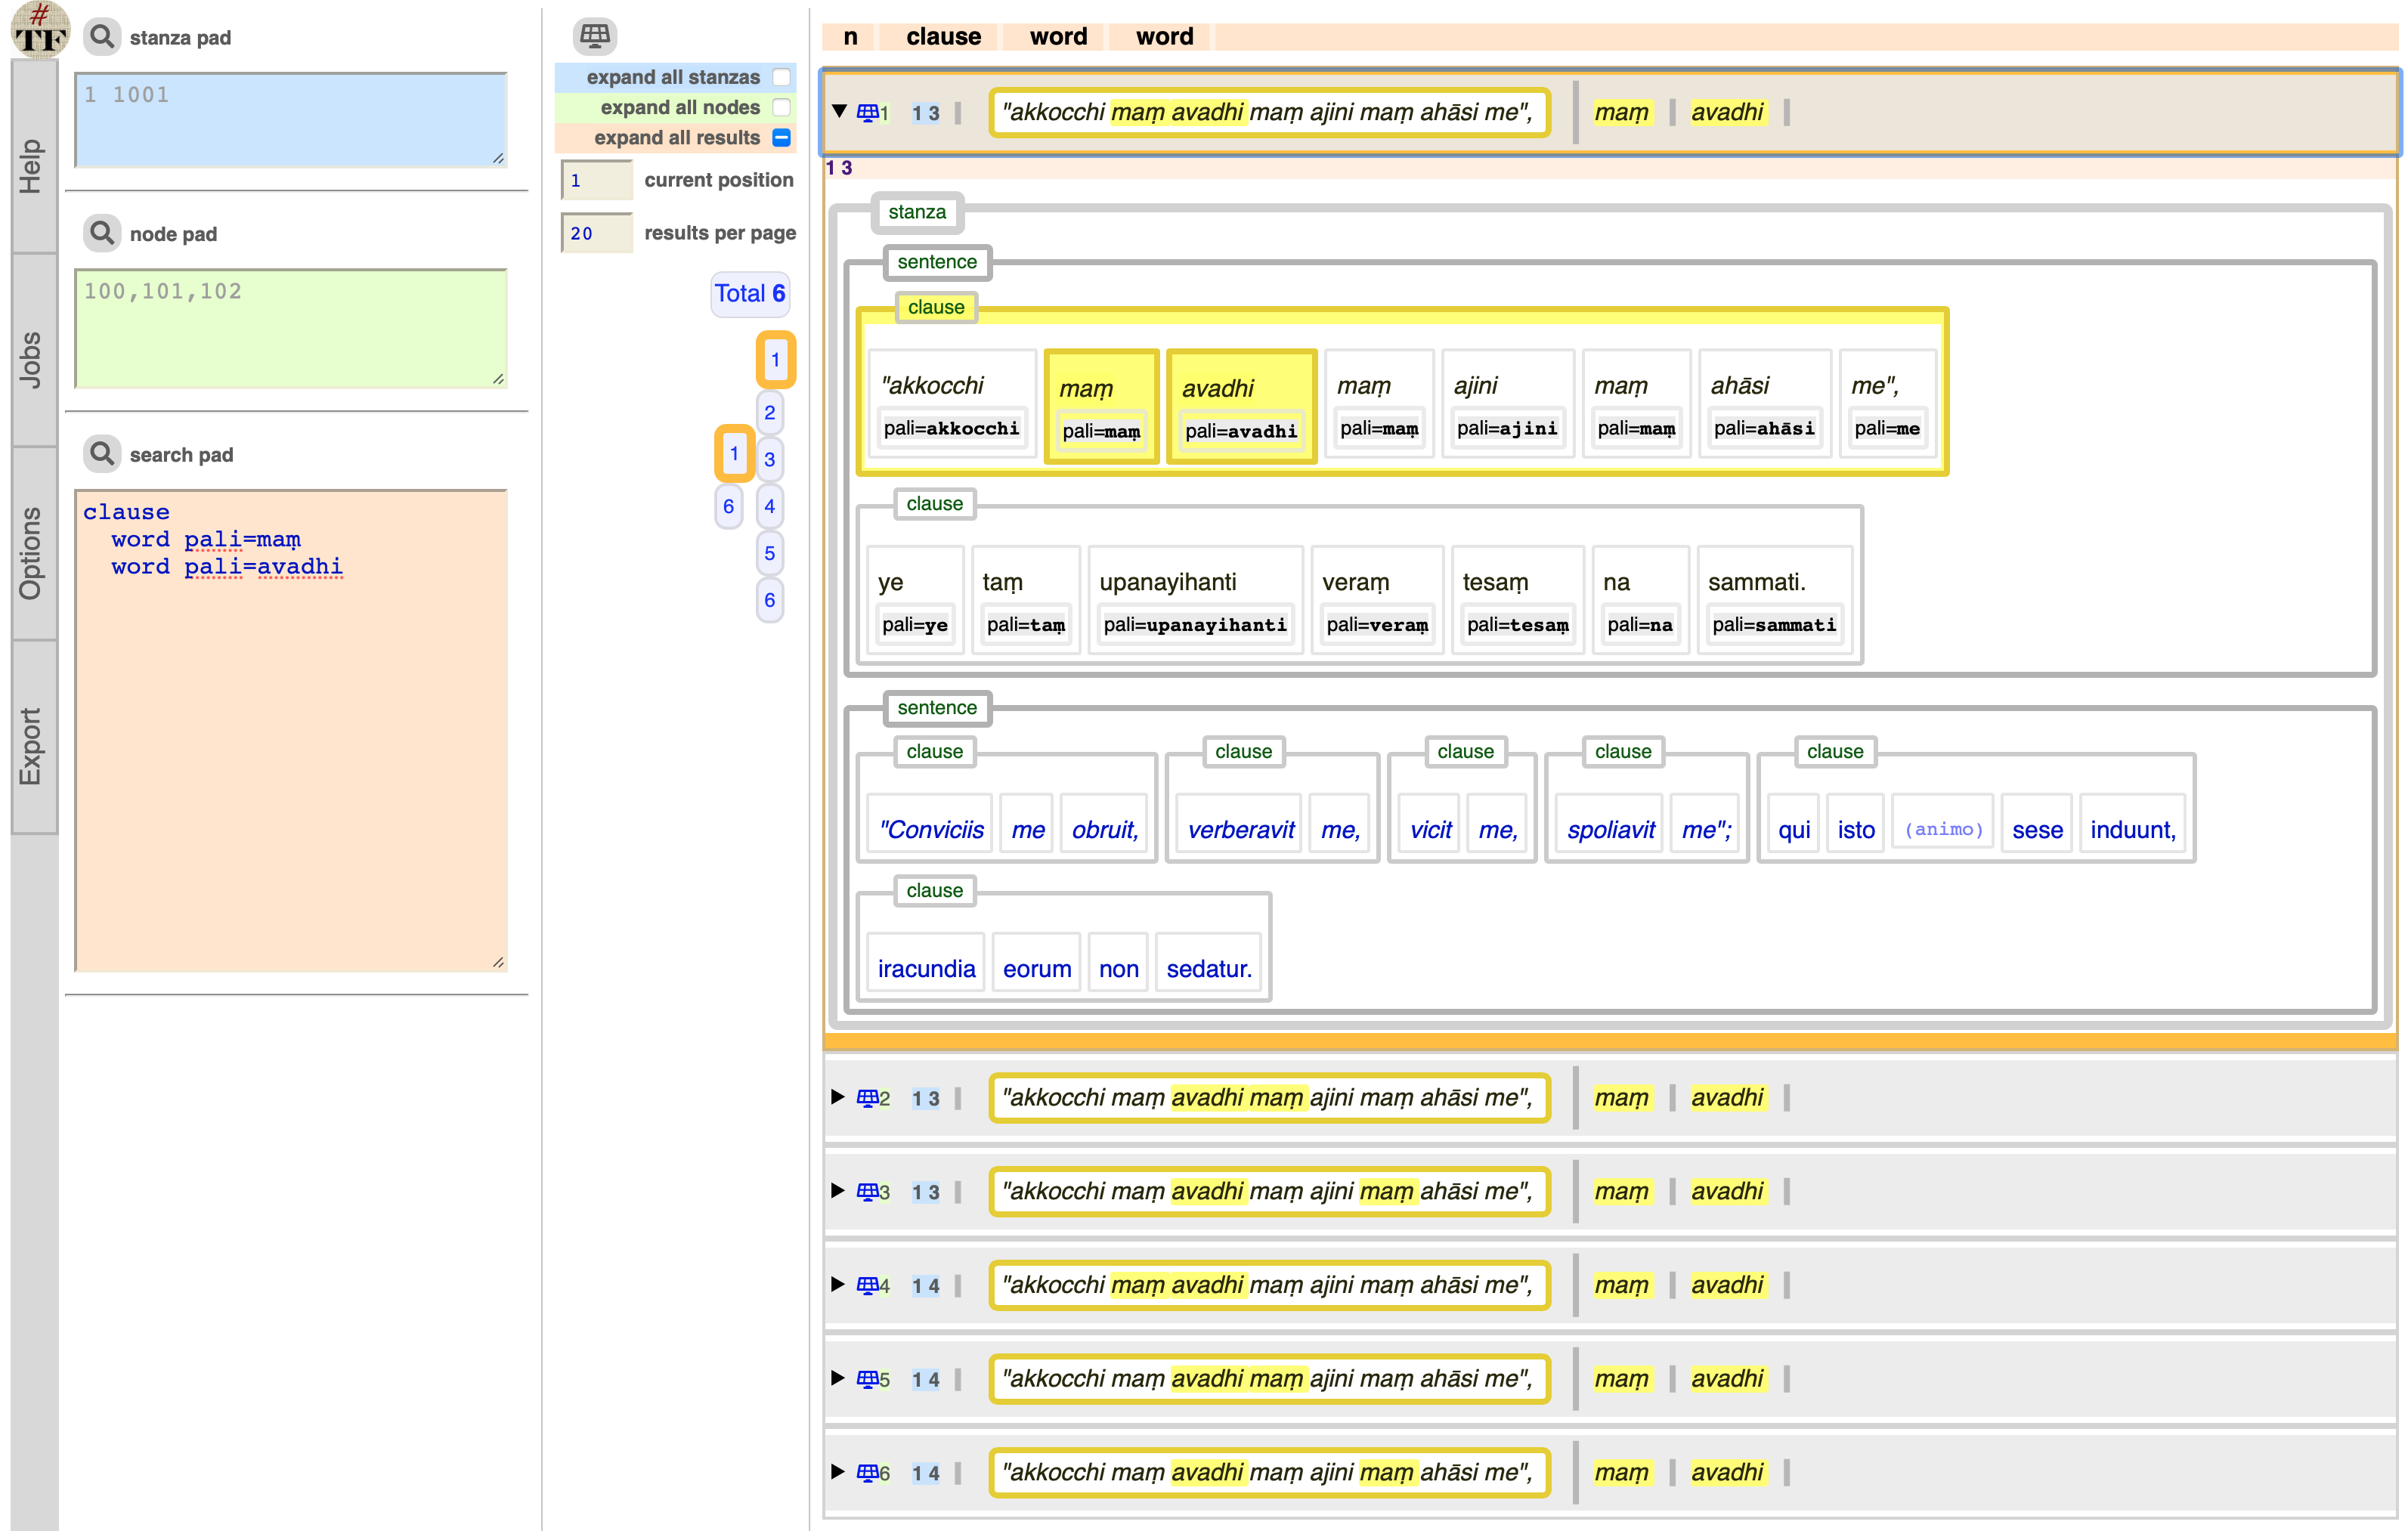
Task: Click the node pad magnifier icon
Action: 101,233
